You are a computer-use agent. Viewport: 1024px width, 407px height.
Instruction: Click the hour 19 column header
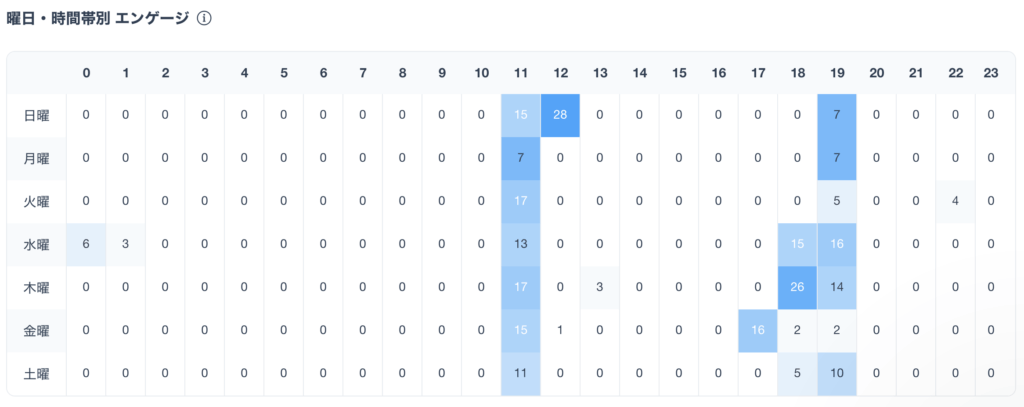click(x=837, y=73)
